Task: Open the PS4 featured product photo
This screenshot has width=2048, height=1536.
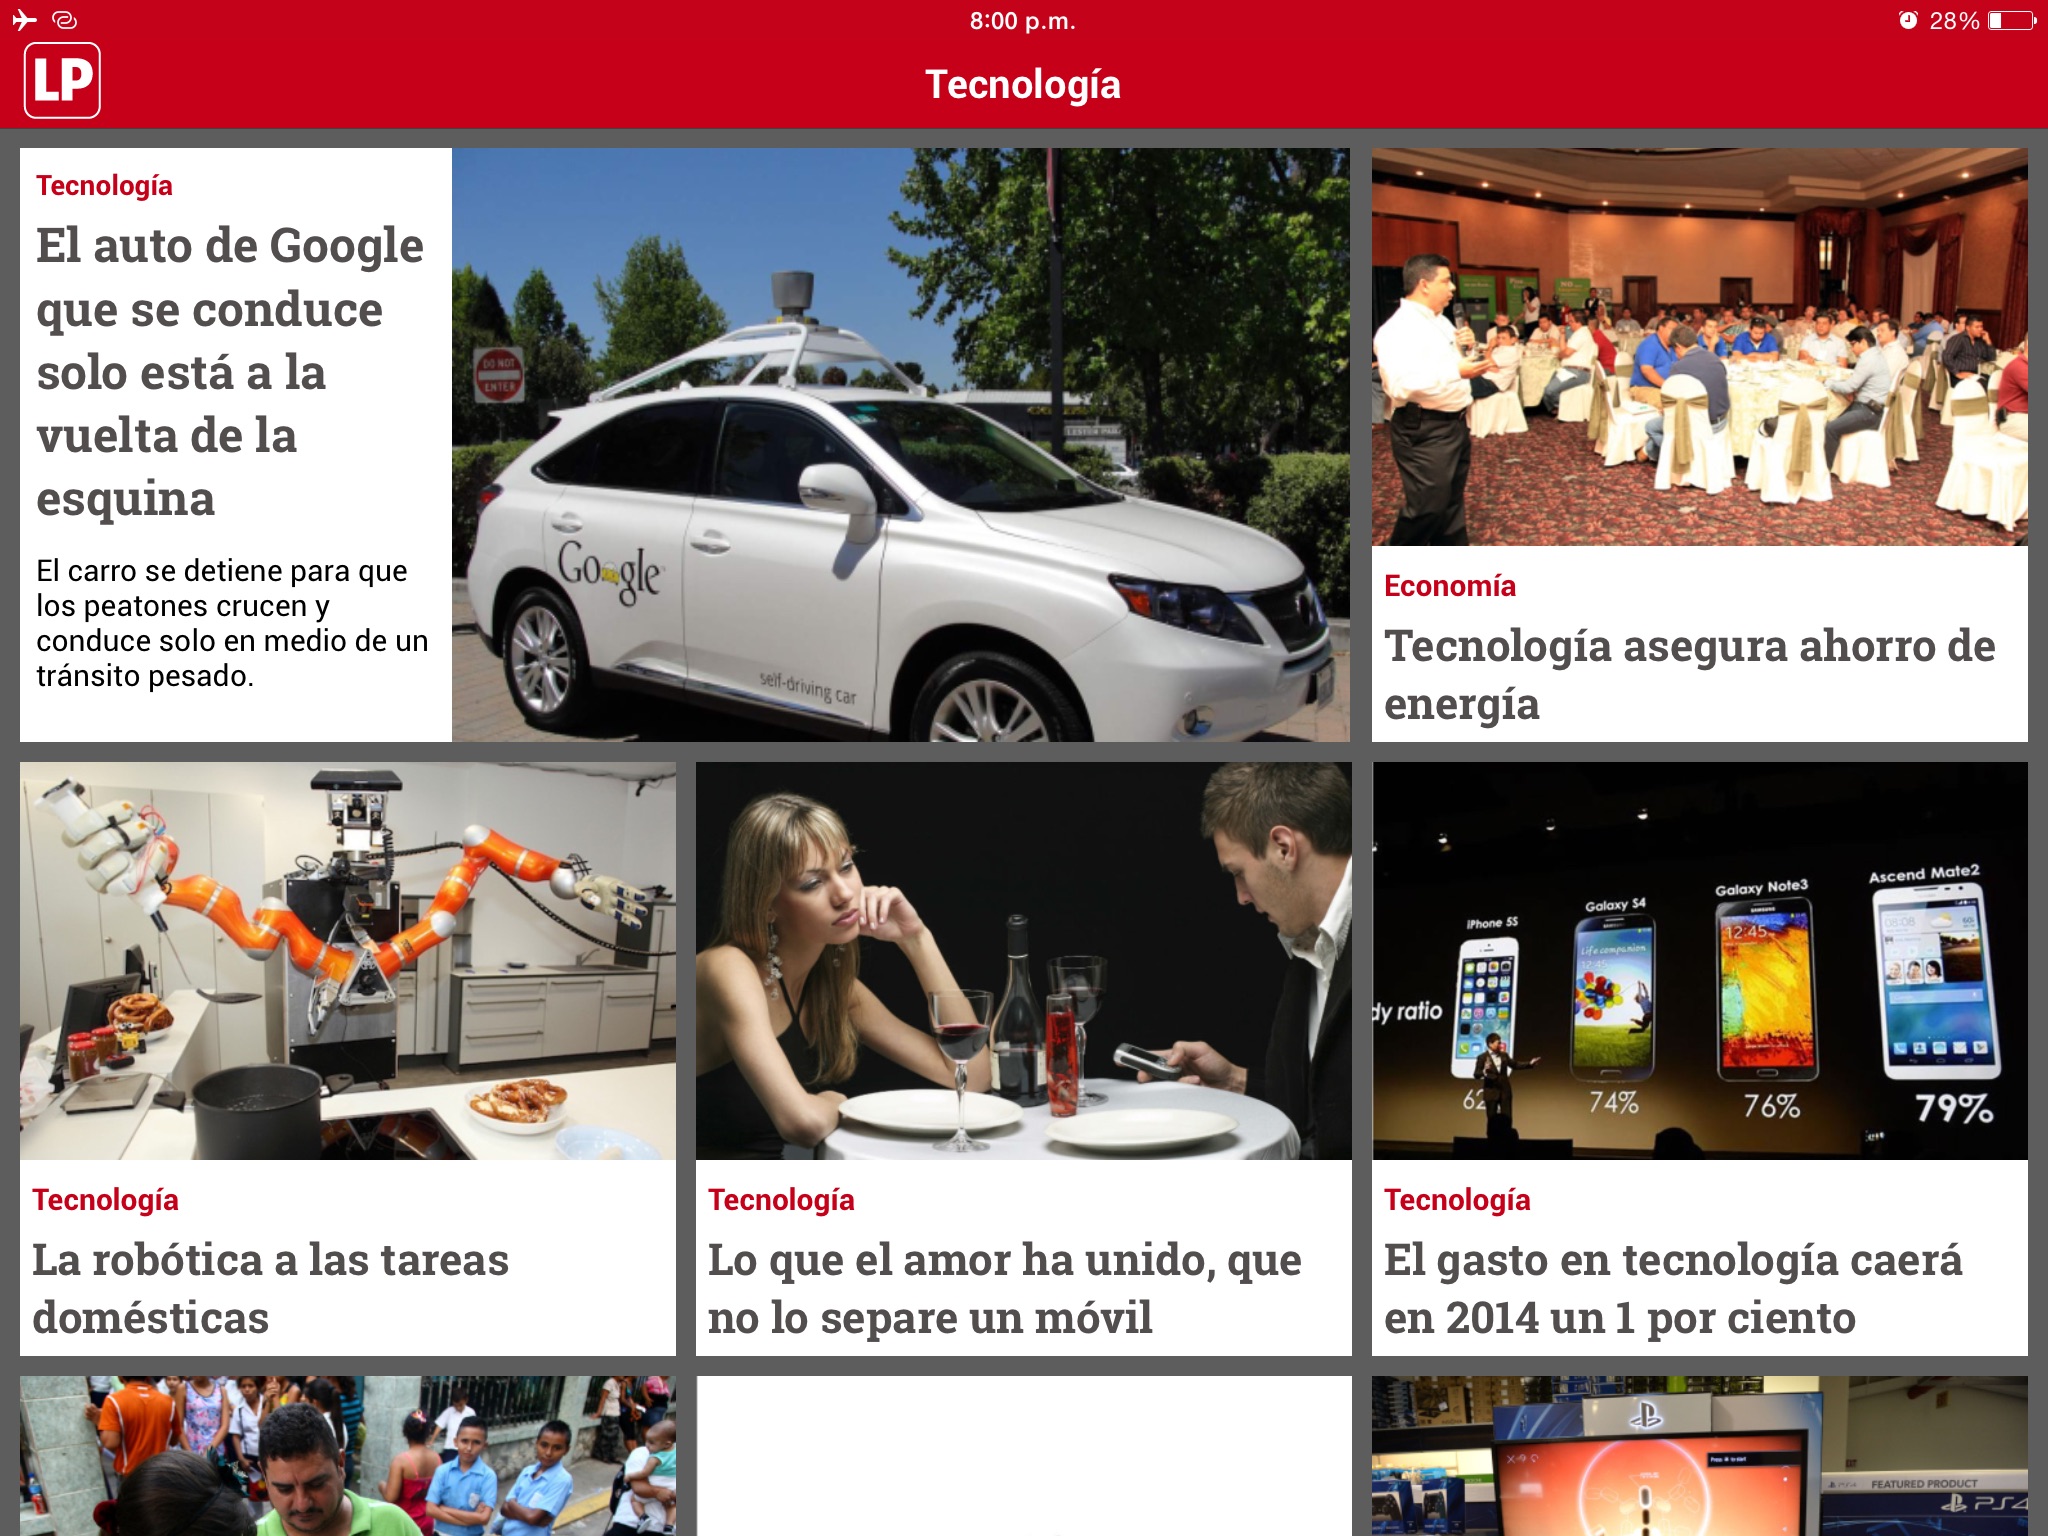Action: 1700,1456
